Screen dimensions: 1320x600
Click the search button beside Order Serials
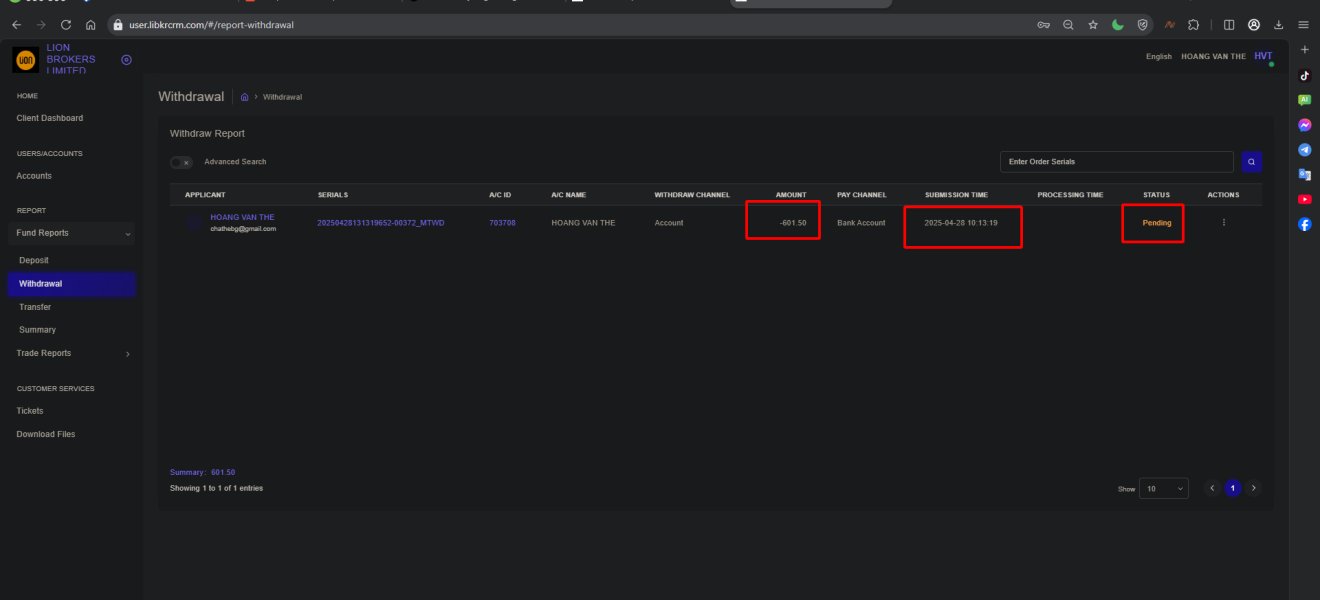[1251, 161]
